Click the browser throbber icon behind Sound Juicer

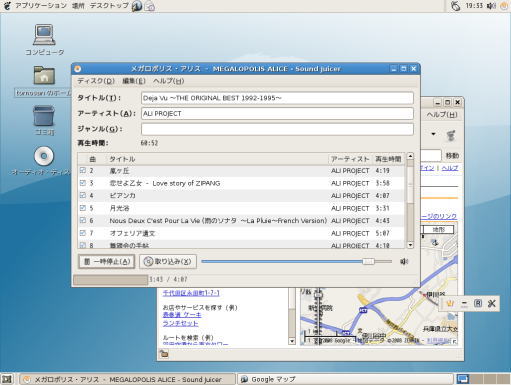coord(451,135)
